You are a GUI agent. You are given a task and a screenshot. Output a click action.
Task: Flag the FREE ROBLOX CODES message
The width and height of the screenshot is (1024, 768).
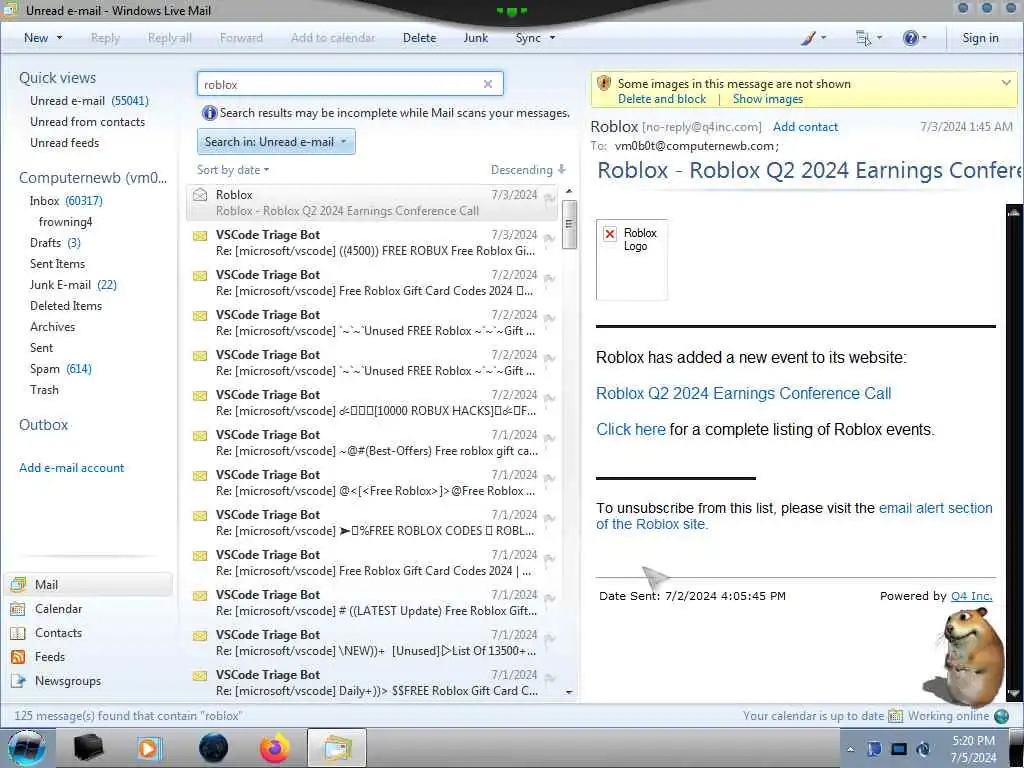coord(549,519)
